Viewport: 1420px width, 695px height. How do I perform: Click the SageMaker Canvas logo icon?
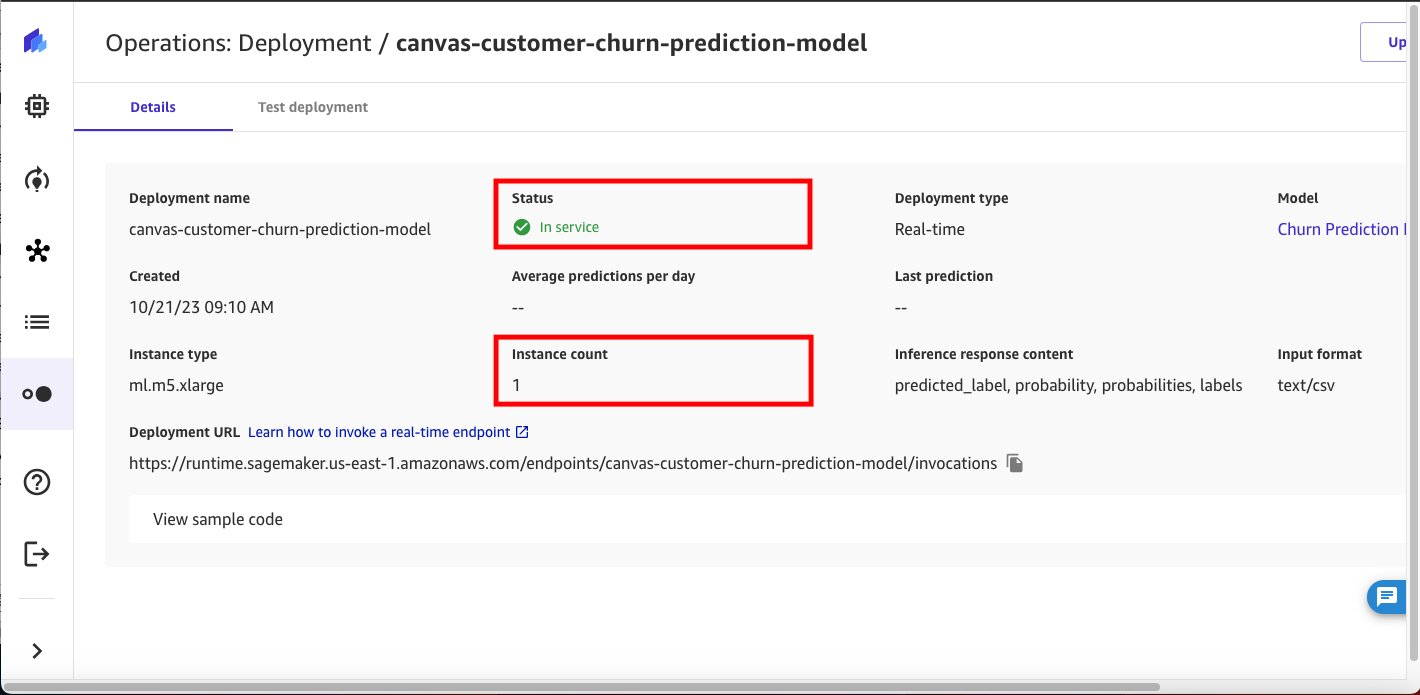[x=36, y=42]
